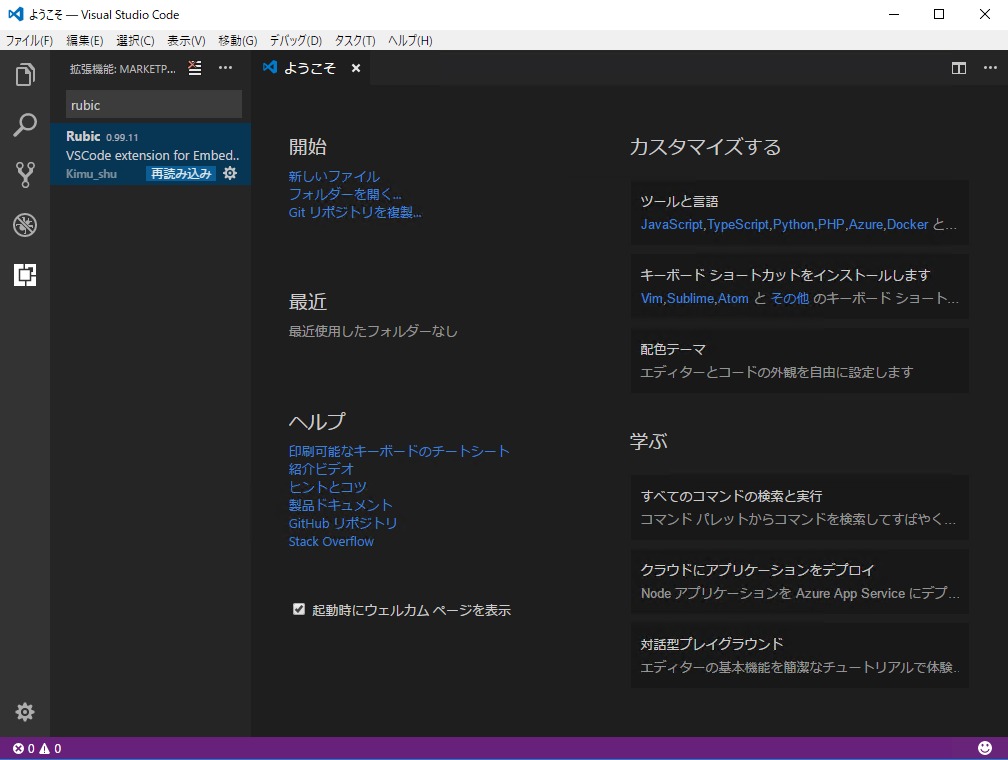Click the Sublime keymap link

pyautogui.click(x=690, y=298)
